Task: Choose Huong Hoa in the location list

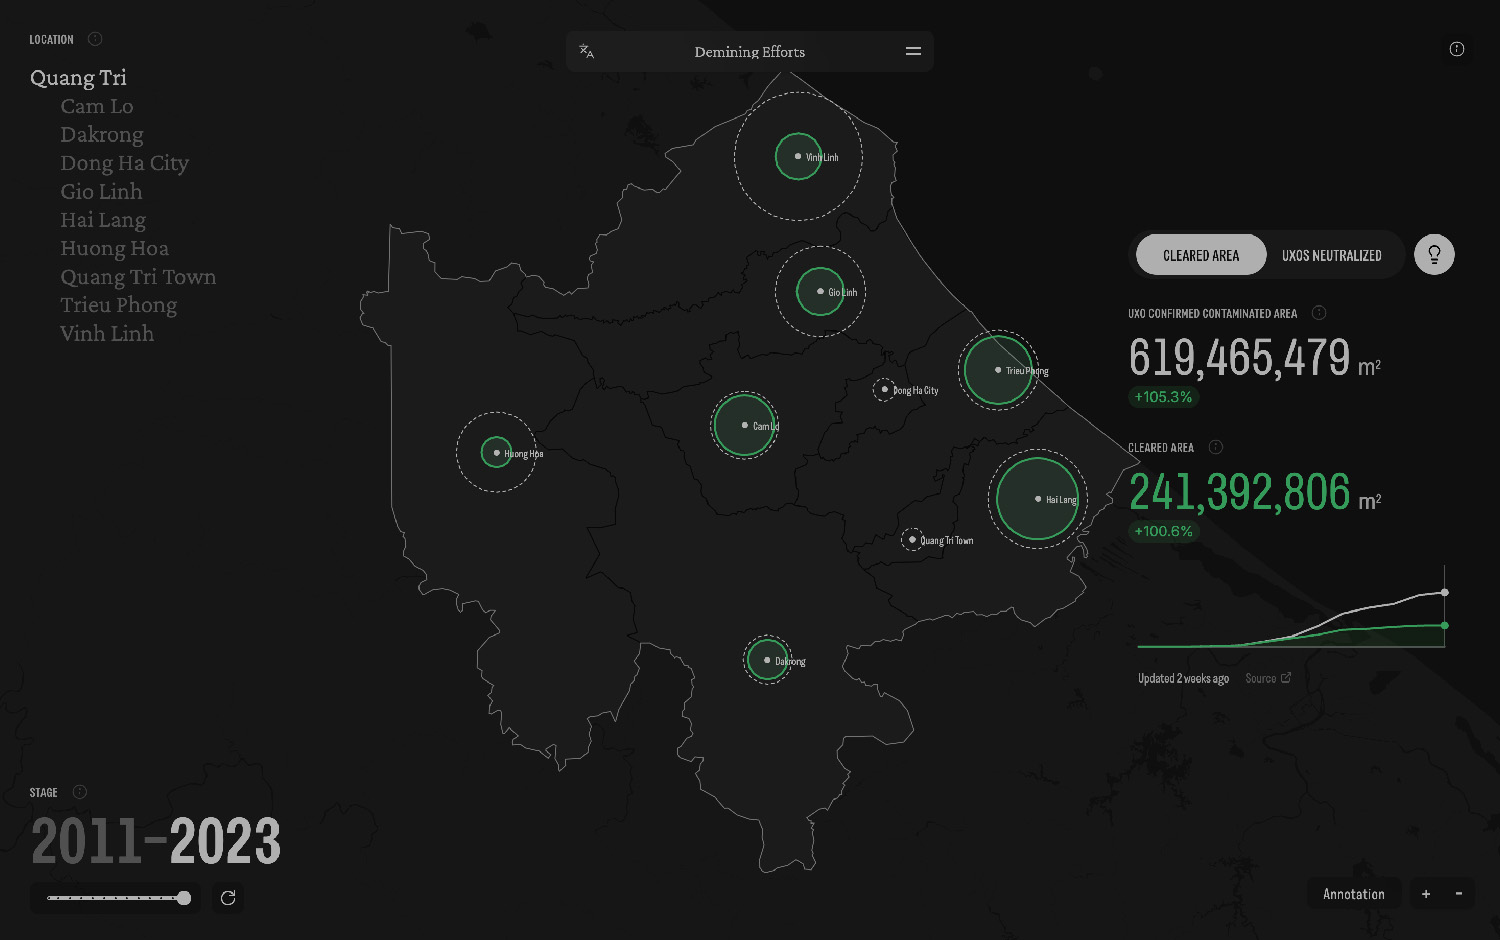Action: [114, 248]
